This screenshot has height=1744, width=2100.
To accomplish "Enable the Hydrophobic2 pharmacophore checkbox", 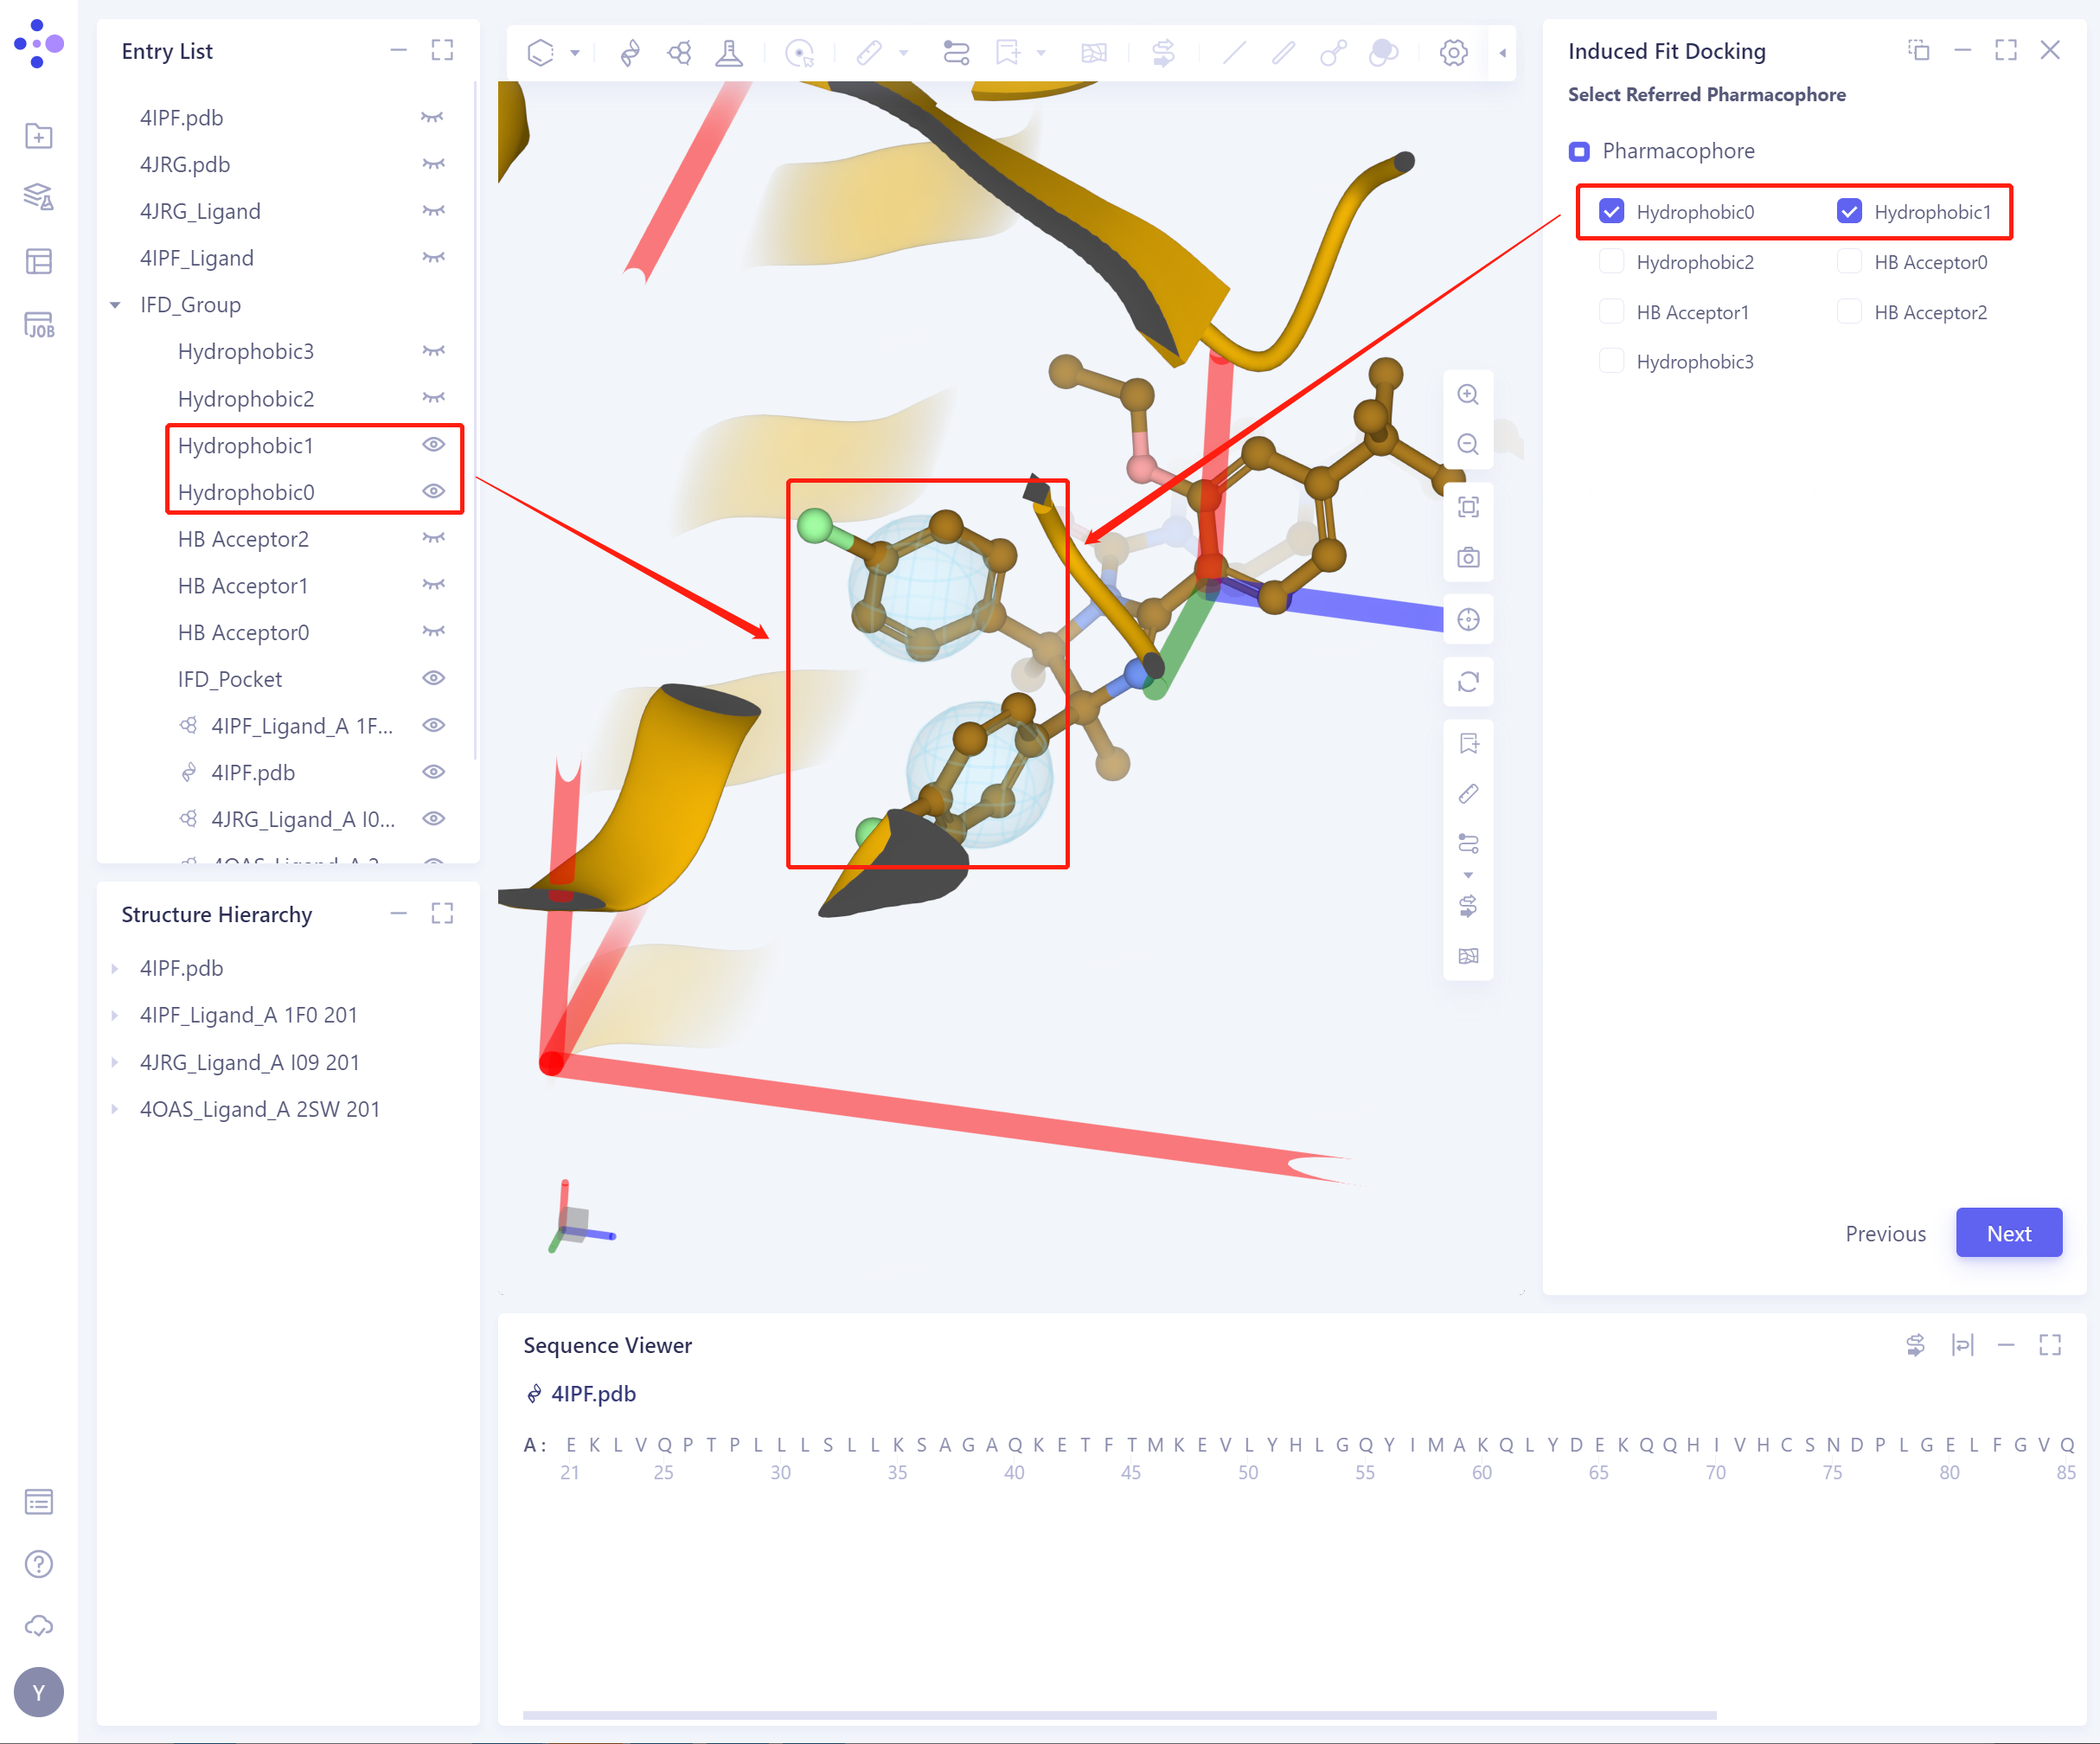I will (1611, 261).
